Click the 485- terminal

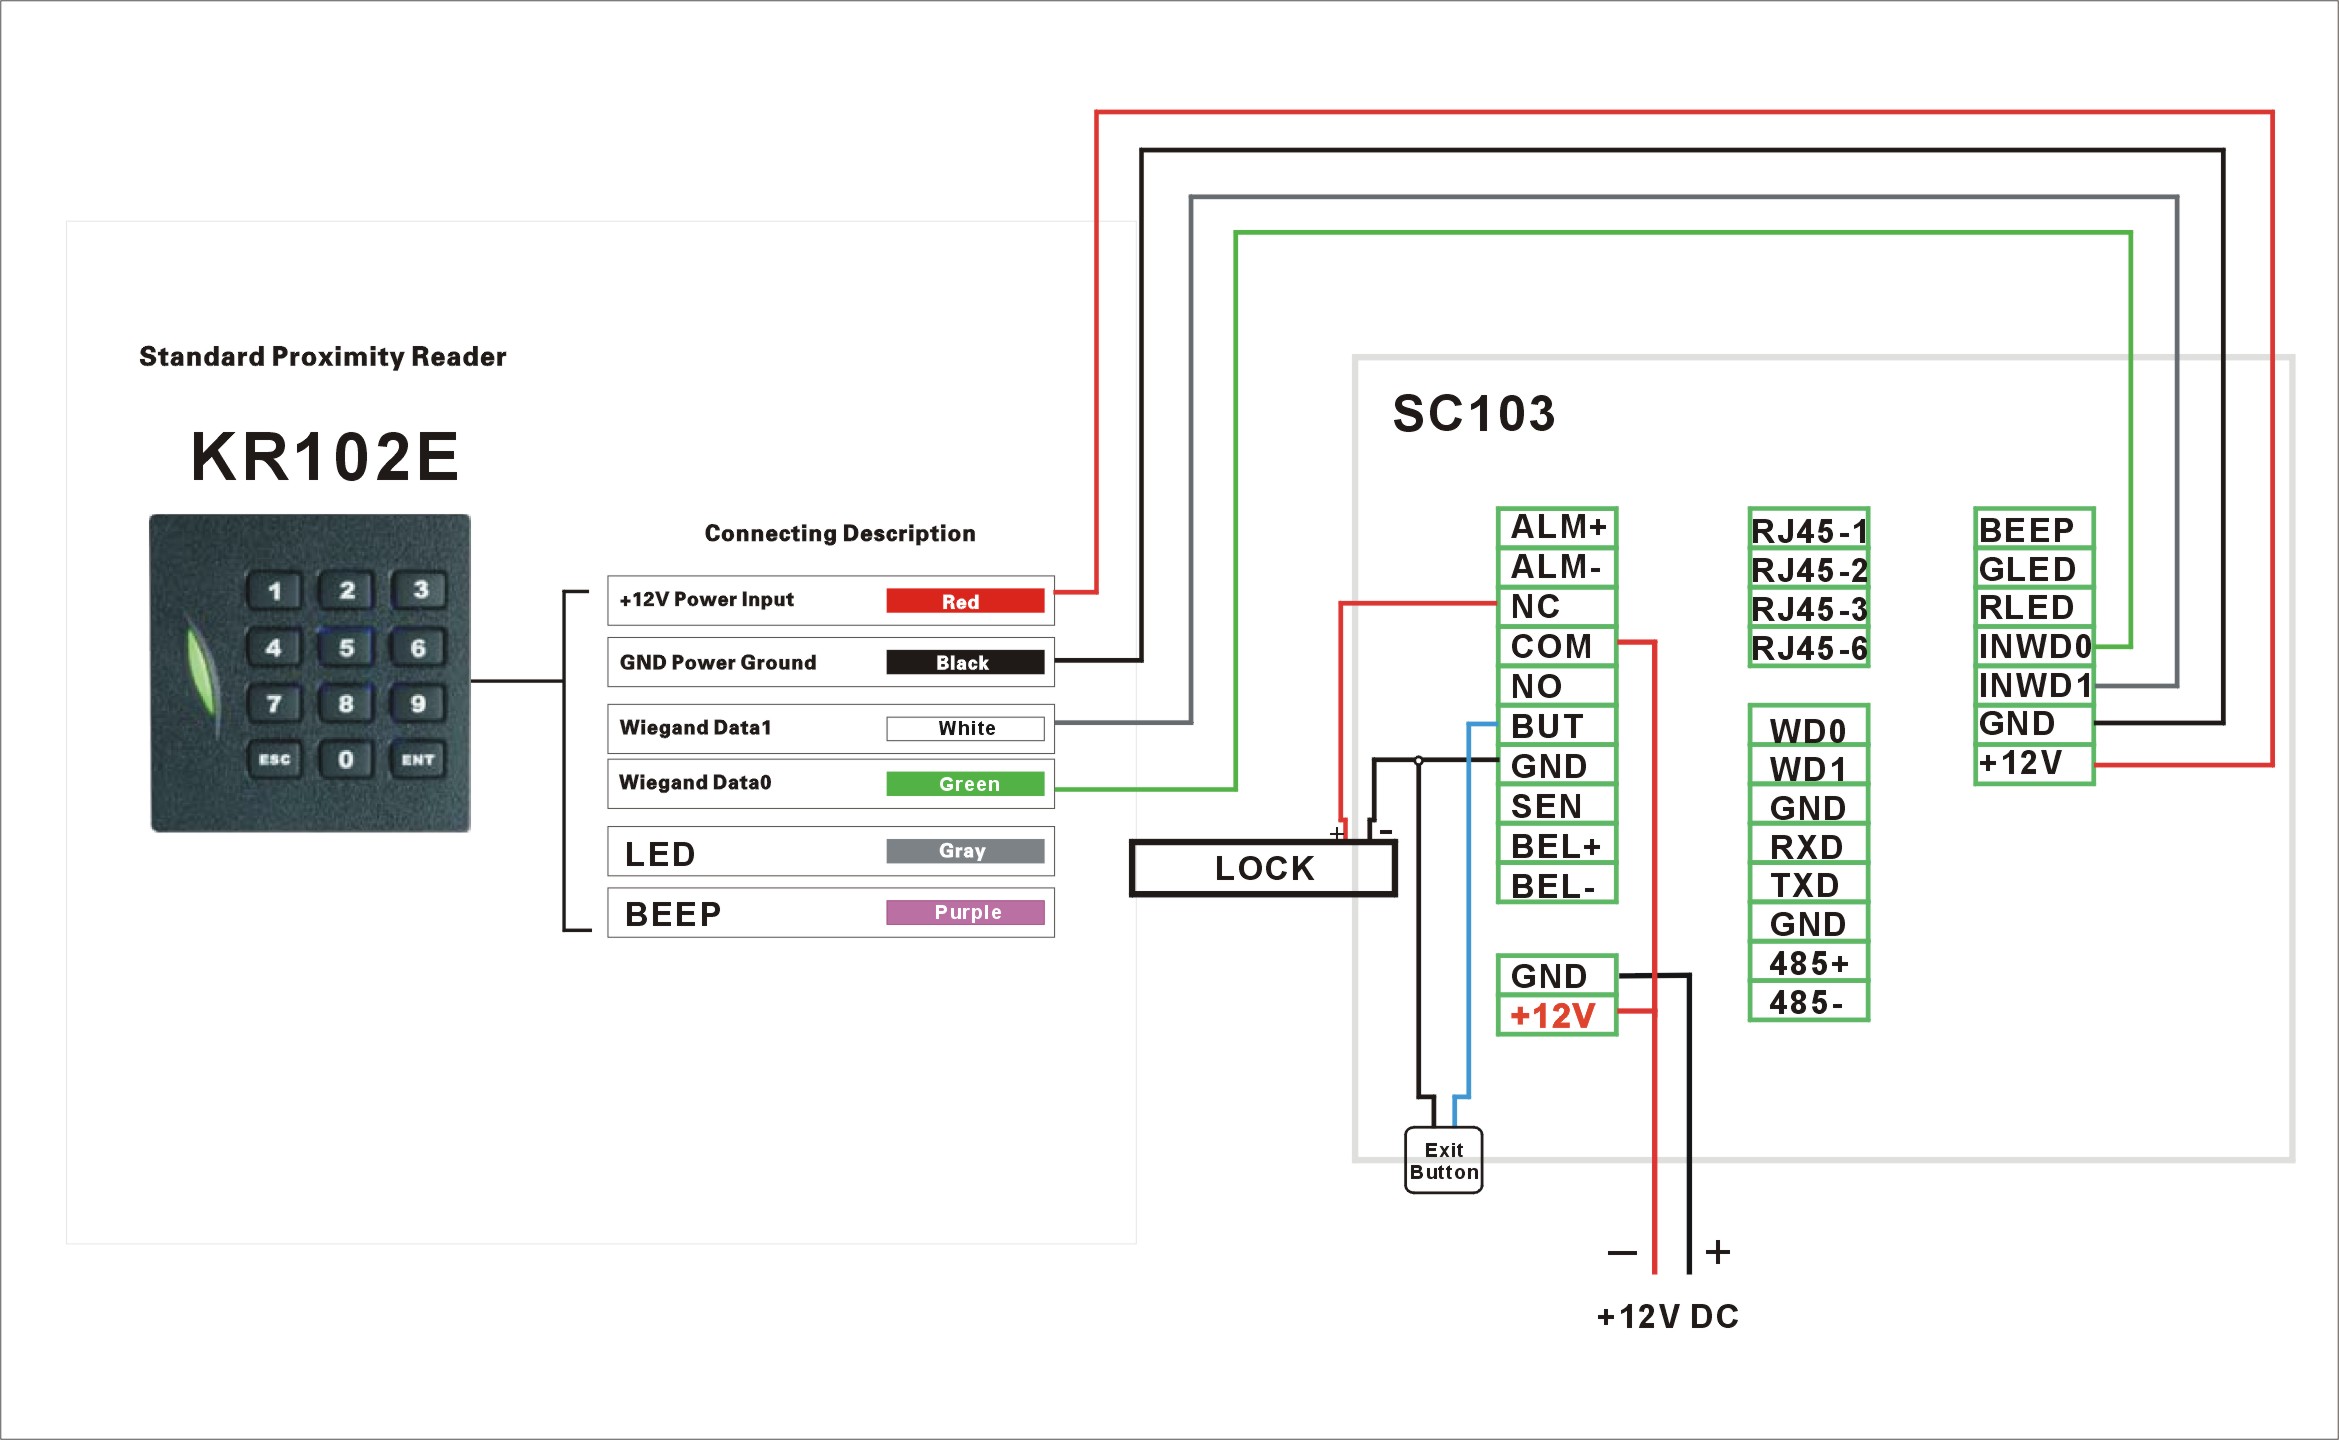click(1809, 1001)
